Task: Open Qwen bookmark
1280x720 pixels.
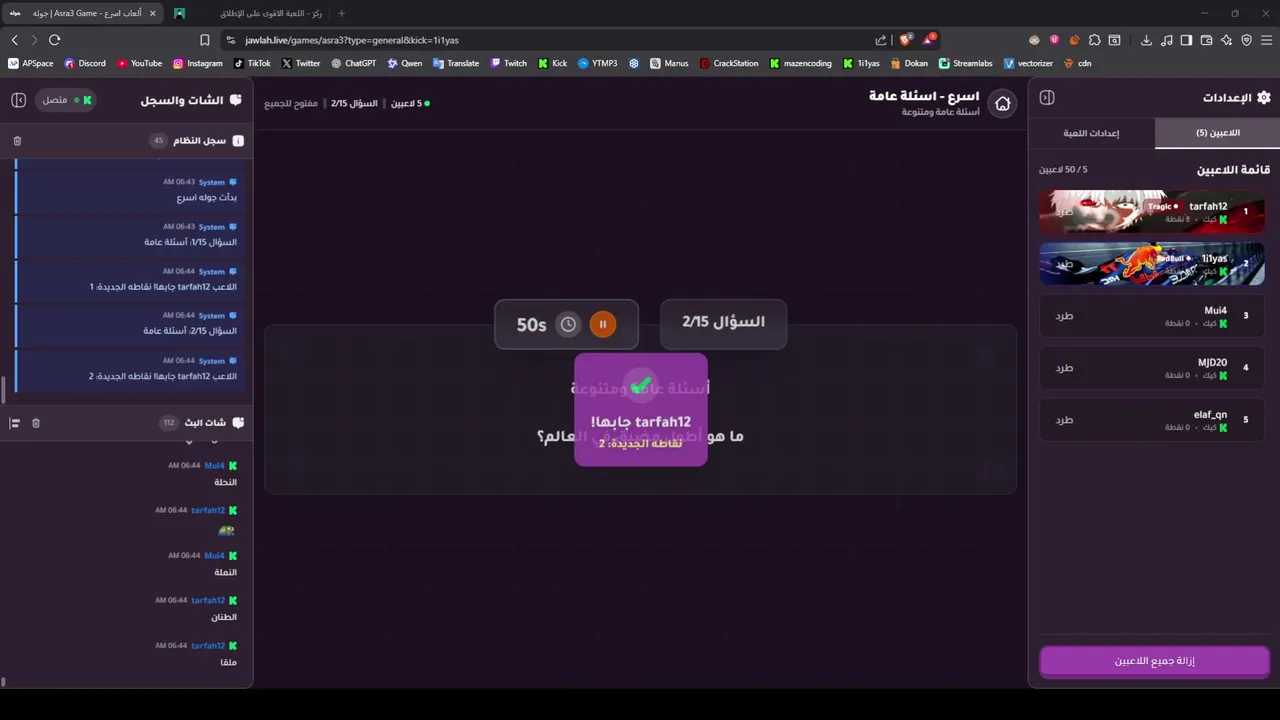Action: [405, 63]
